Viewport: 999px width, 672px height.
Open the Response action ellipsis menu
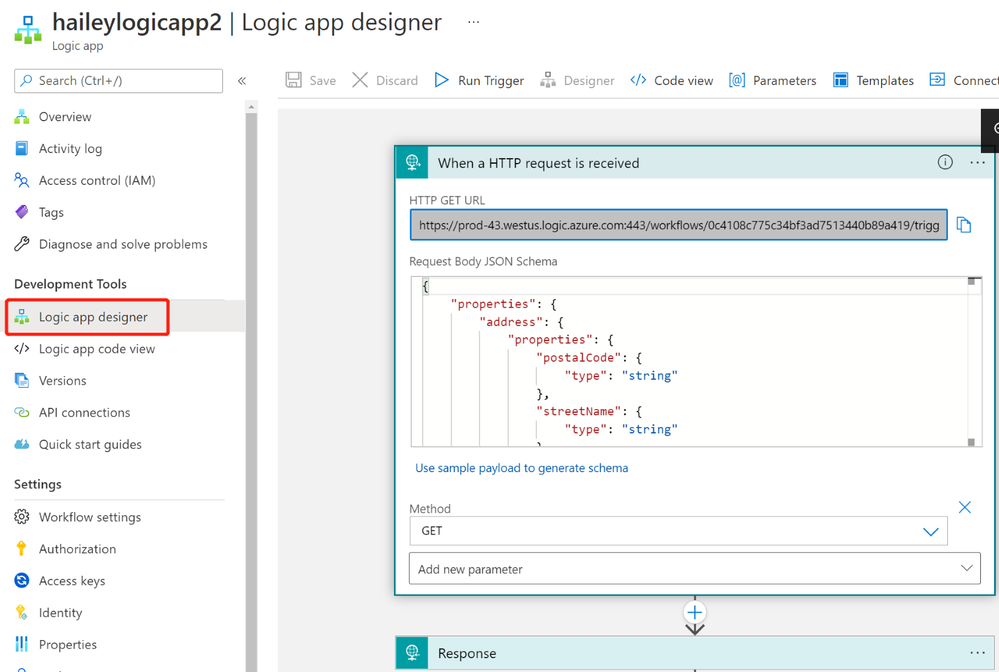(977, 653)
